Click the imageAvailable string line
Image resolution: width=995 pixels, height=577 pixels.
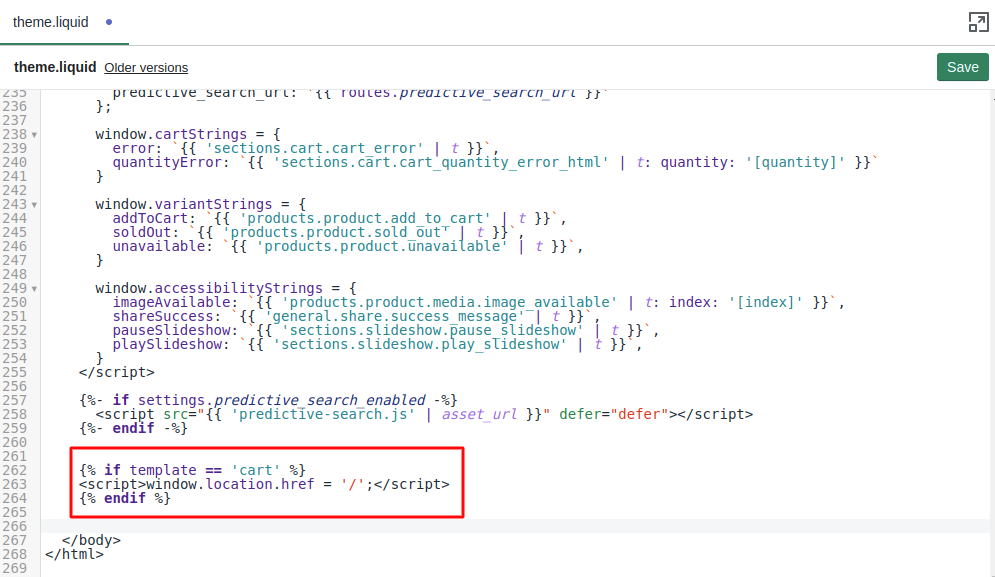(478, 303)
